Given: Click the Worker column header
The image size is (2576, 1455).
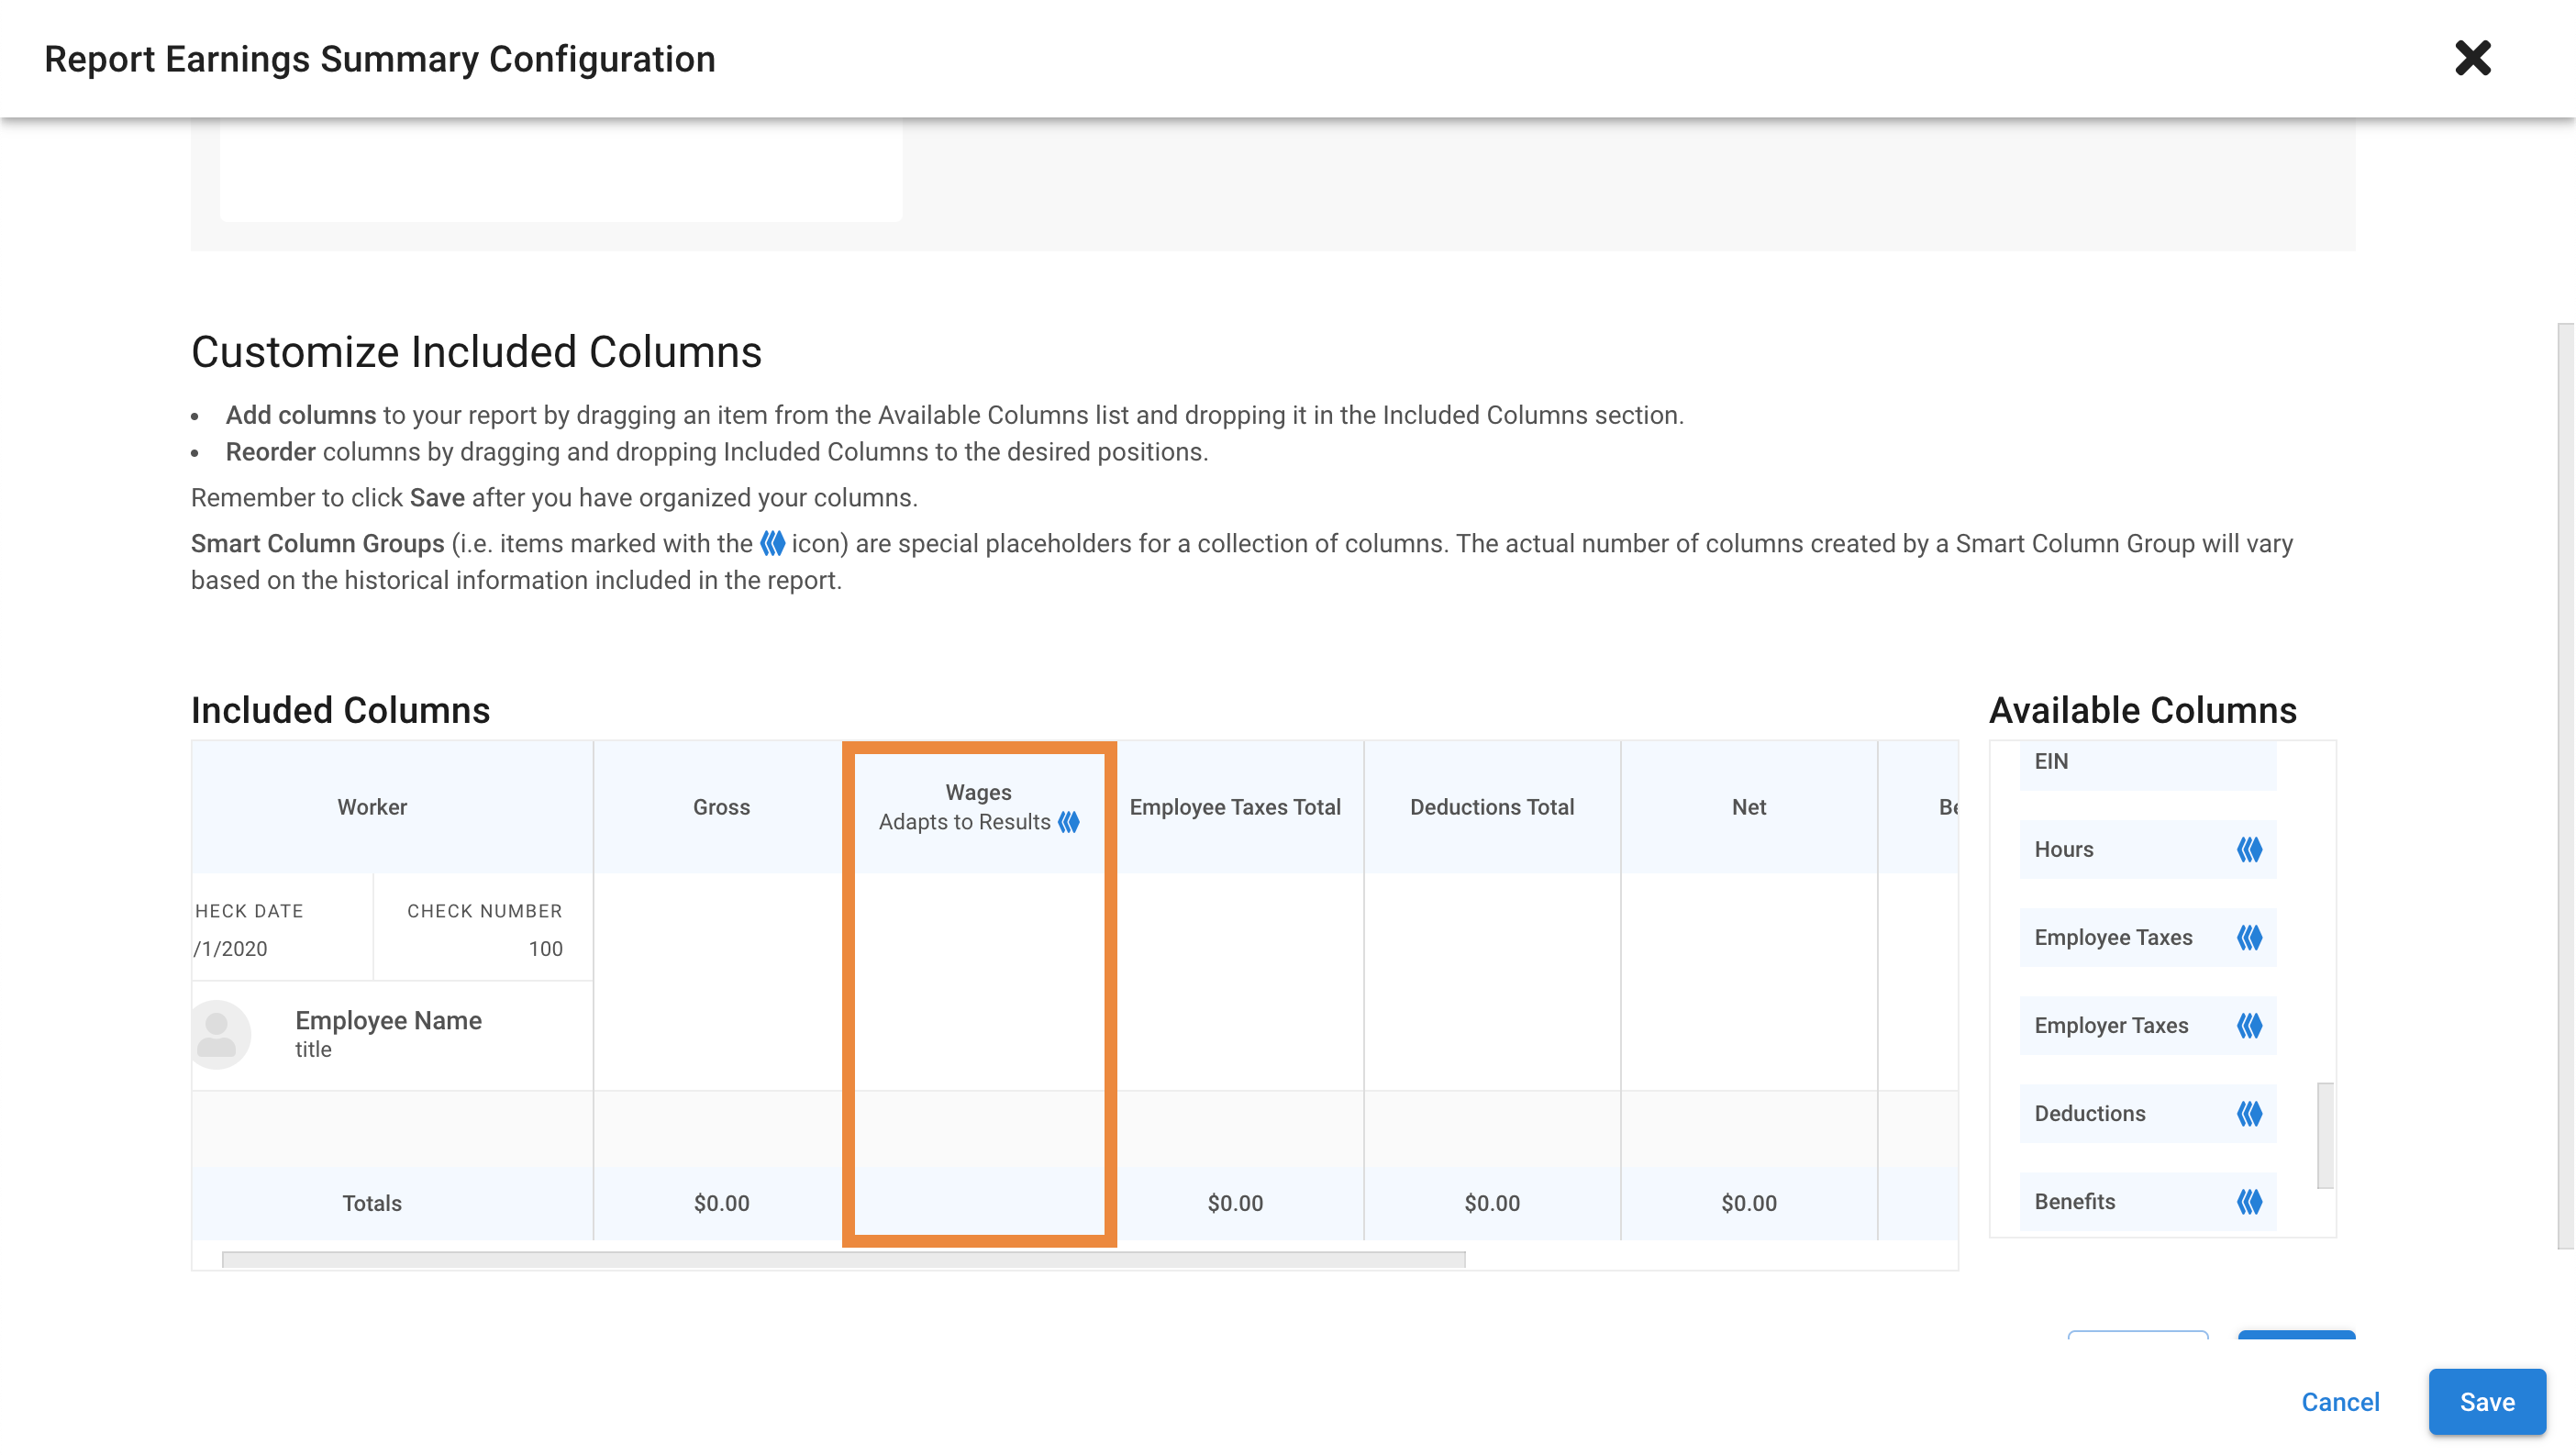Looking at the screenshot, I should [x=372, y=807].
